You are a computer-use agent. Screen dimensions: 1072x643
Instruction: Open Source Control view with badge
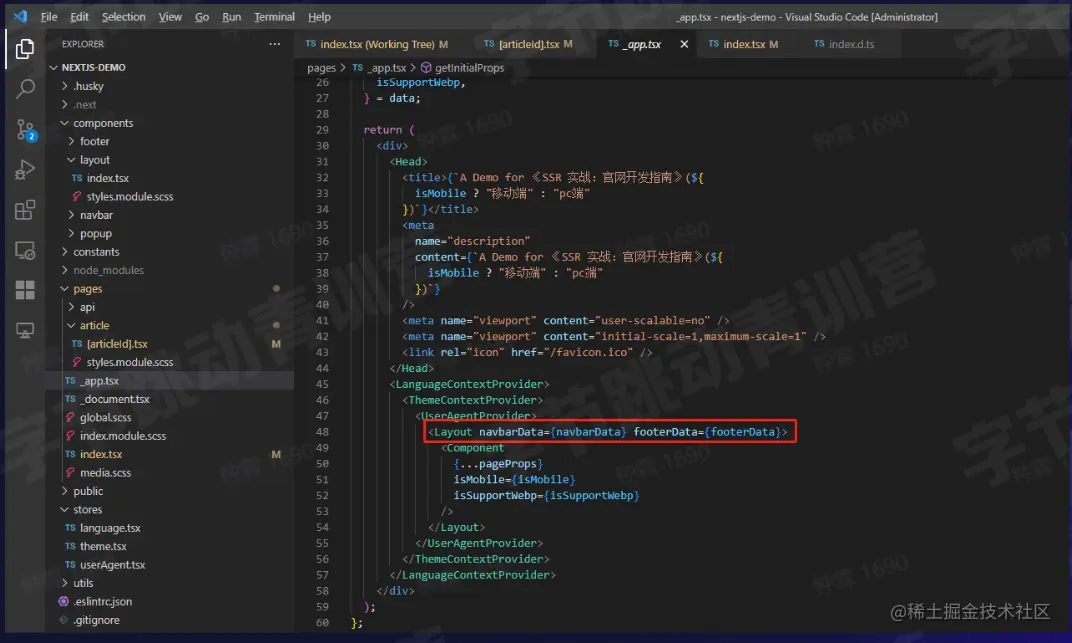tap(25, 129)
